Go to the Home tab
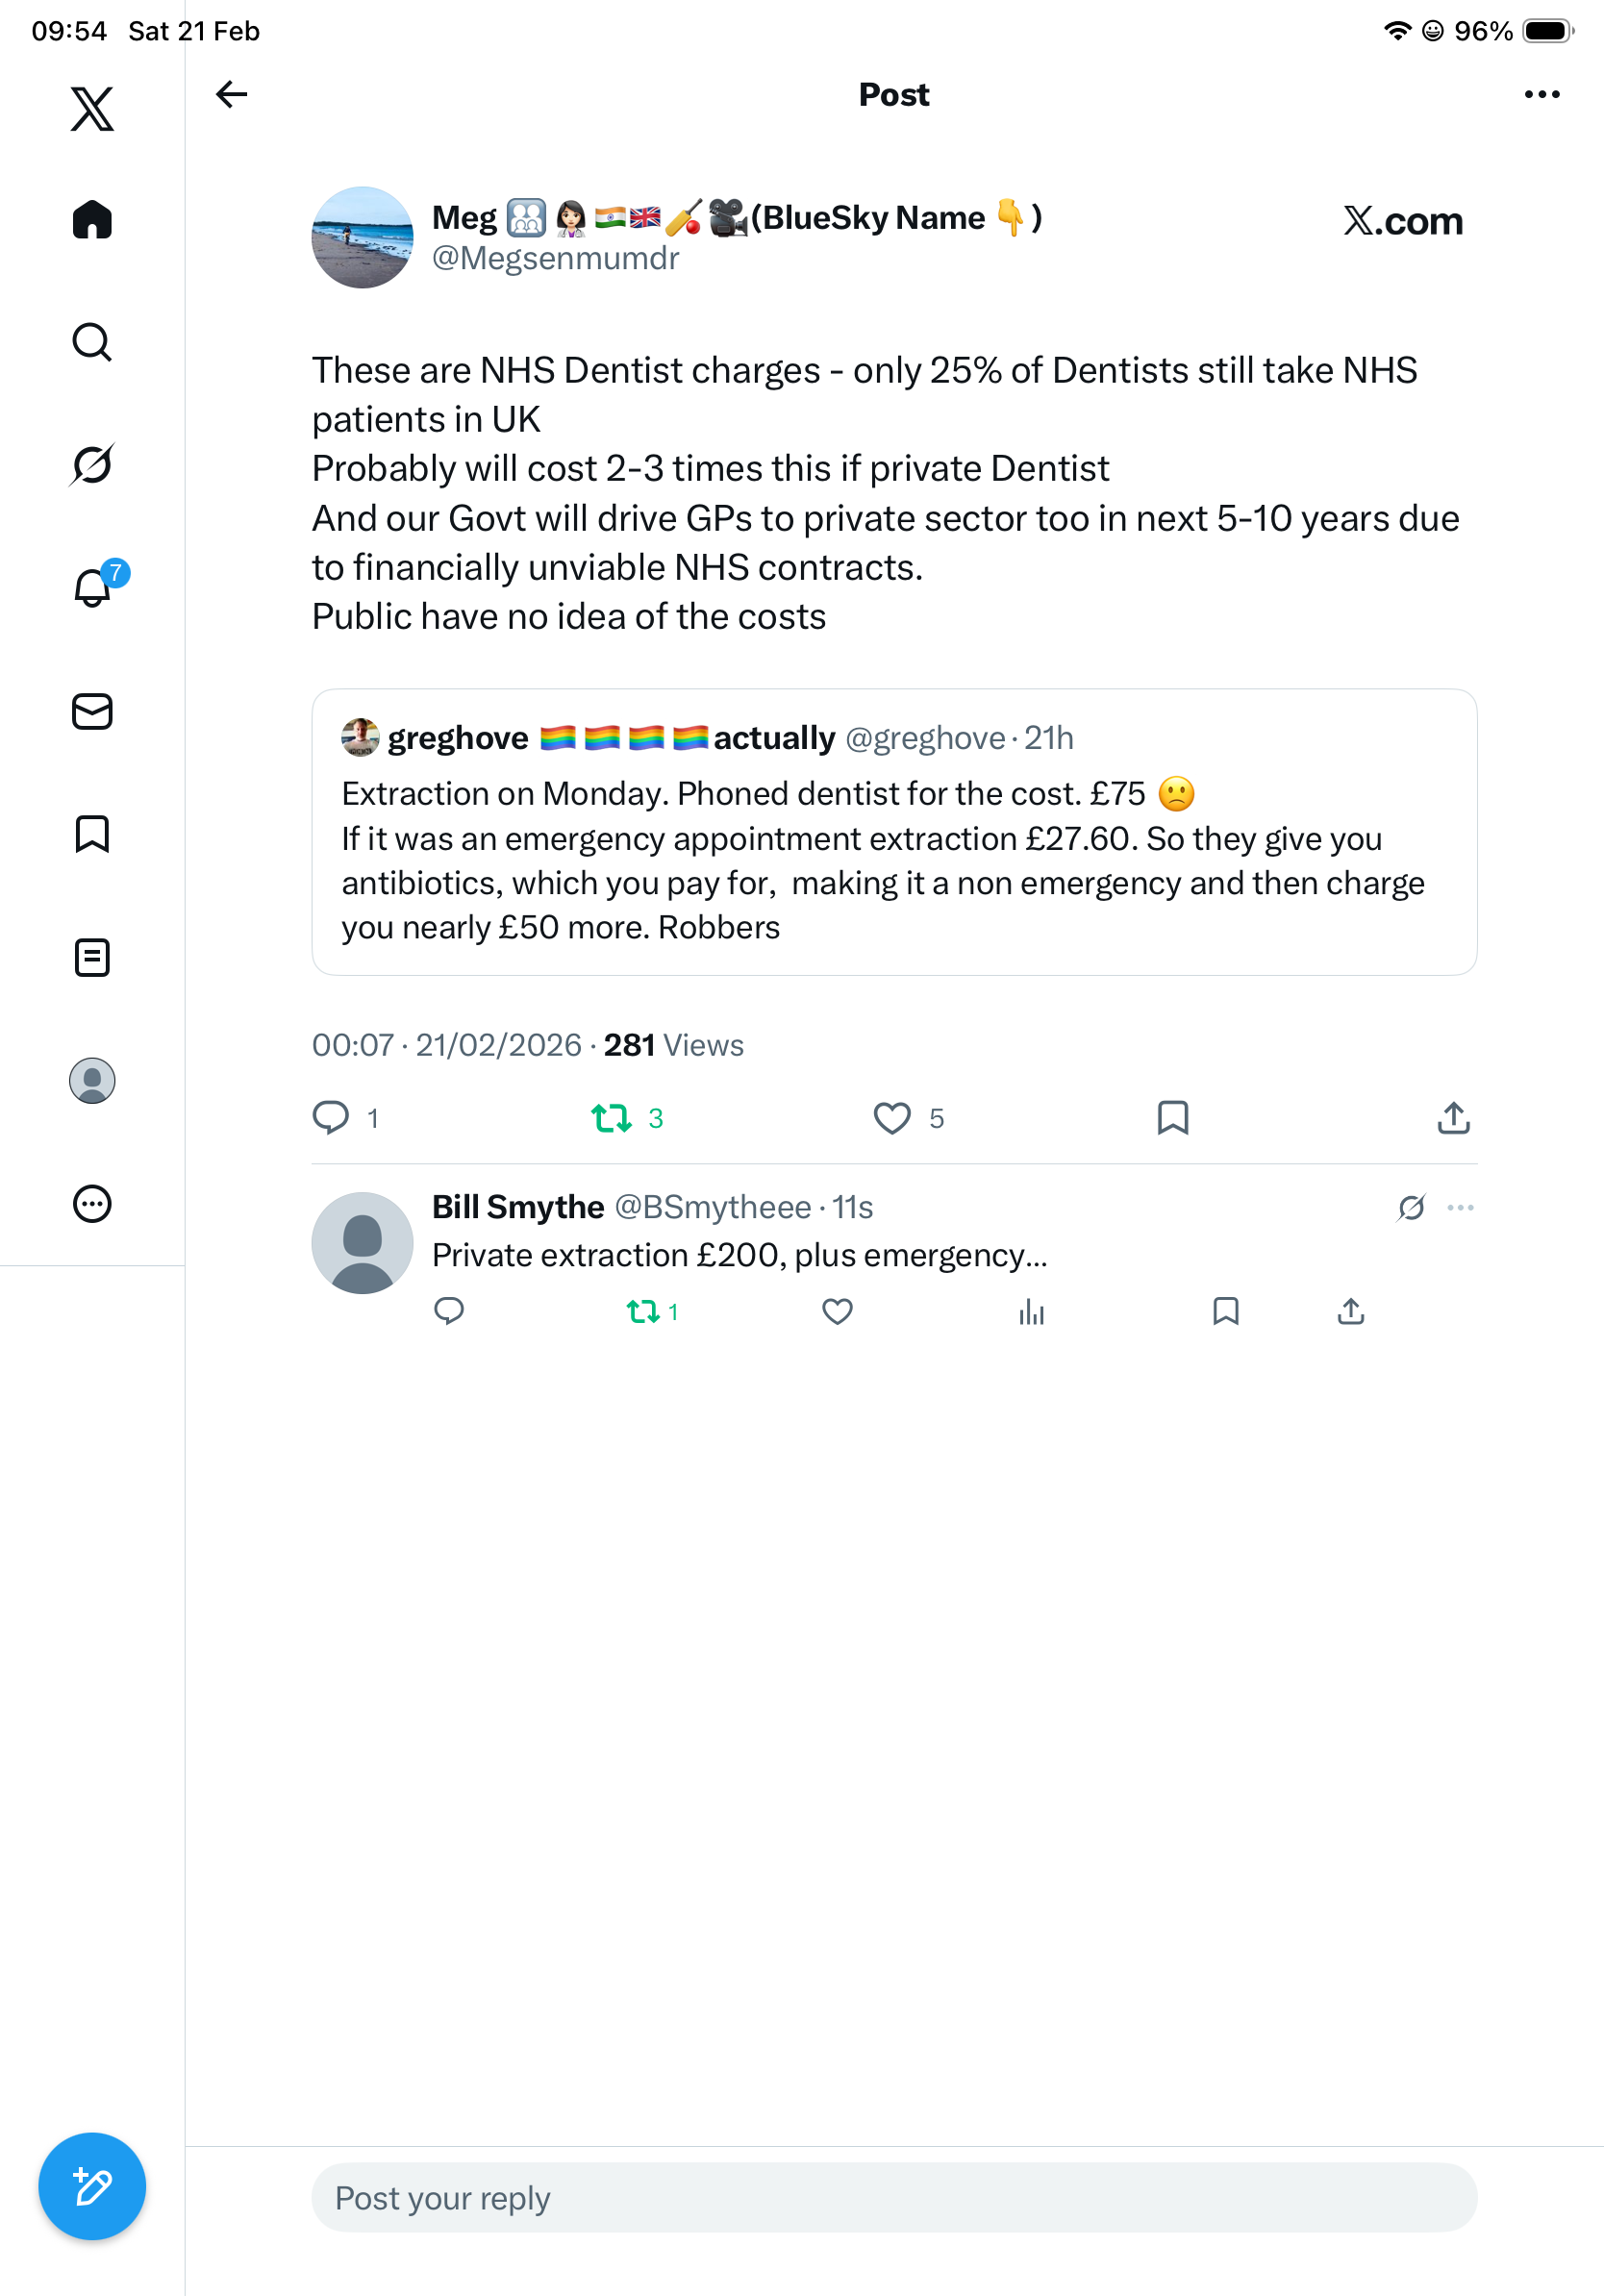Viewport: 1604px width, 2296px height. 92,220
